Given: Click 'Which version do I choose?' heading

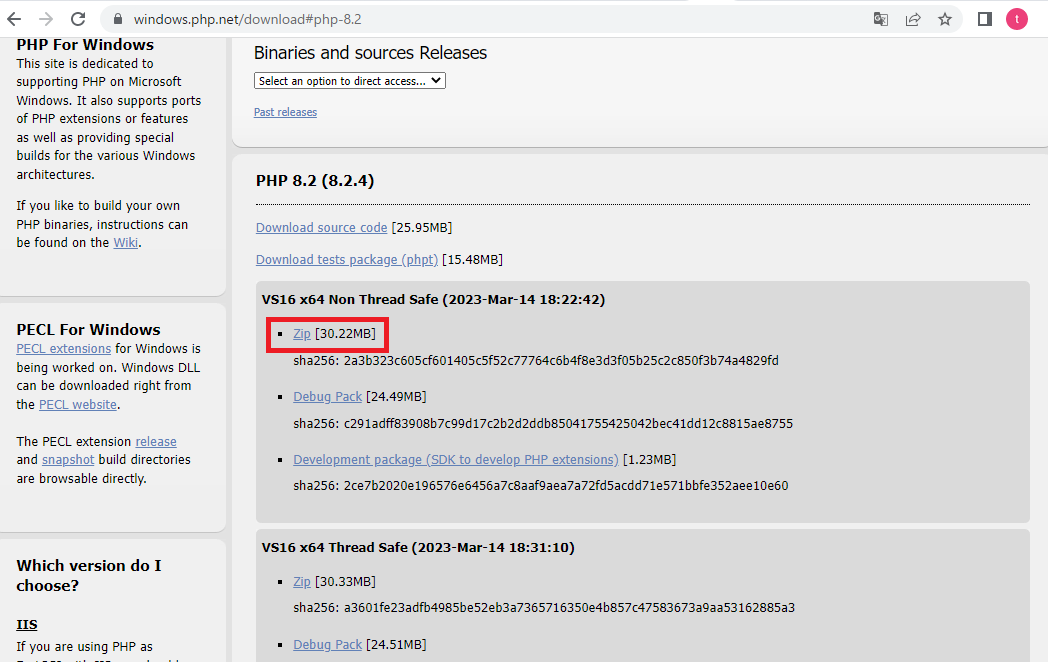Looking at the screenshot, I should pos(89,575).
